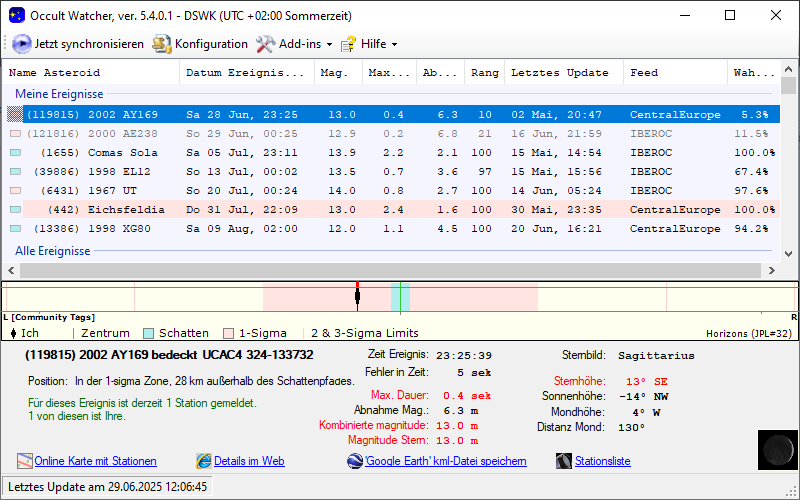Click the Hilfe help icon
Image resolution: width=800 pixels, height=500 pixels.
348,44
